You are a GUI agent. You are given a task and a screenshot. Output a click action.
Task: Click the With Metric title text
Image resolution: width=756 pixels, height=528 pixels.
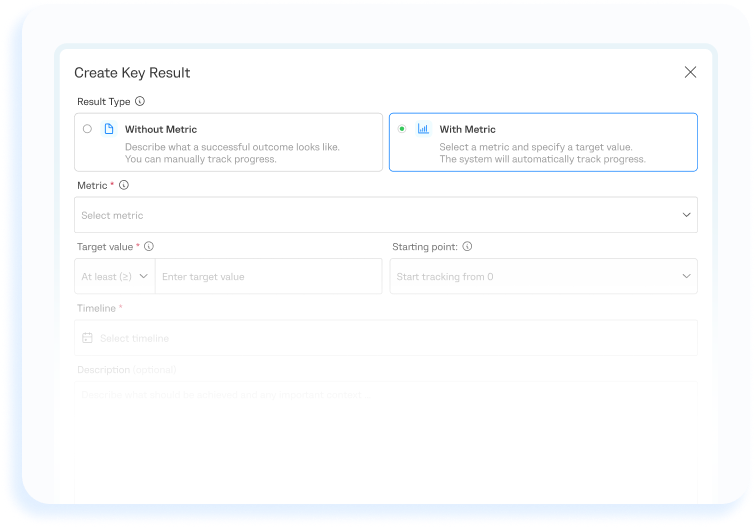tap(467, 129)
